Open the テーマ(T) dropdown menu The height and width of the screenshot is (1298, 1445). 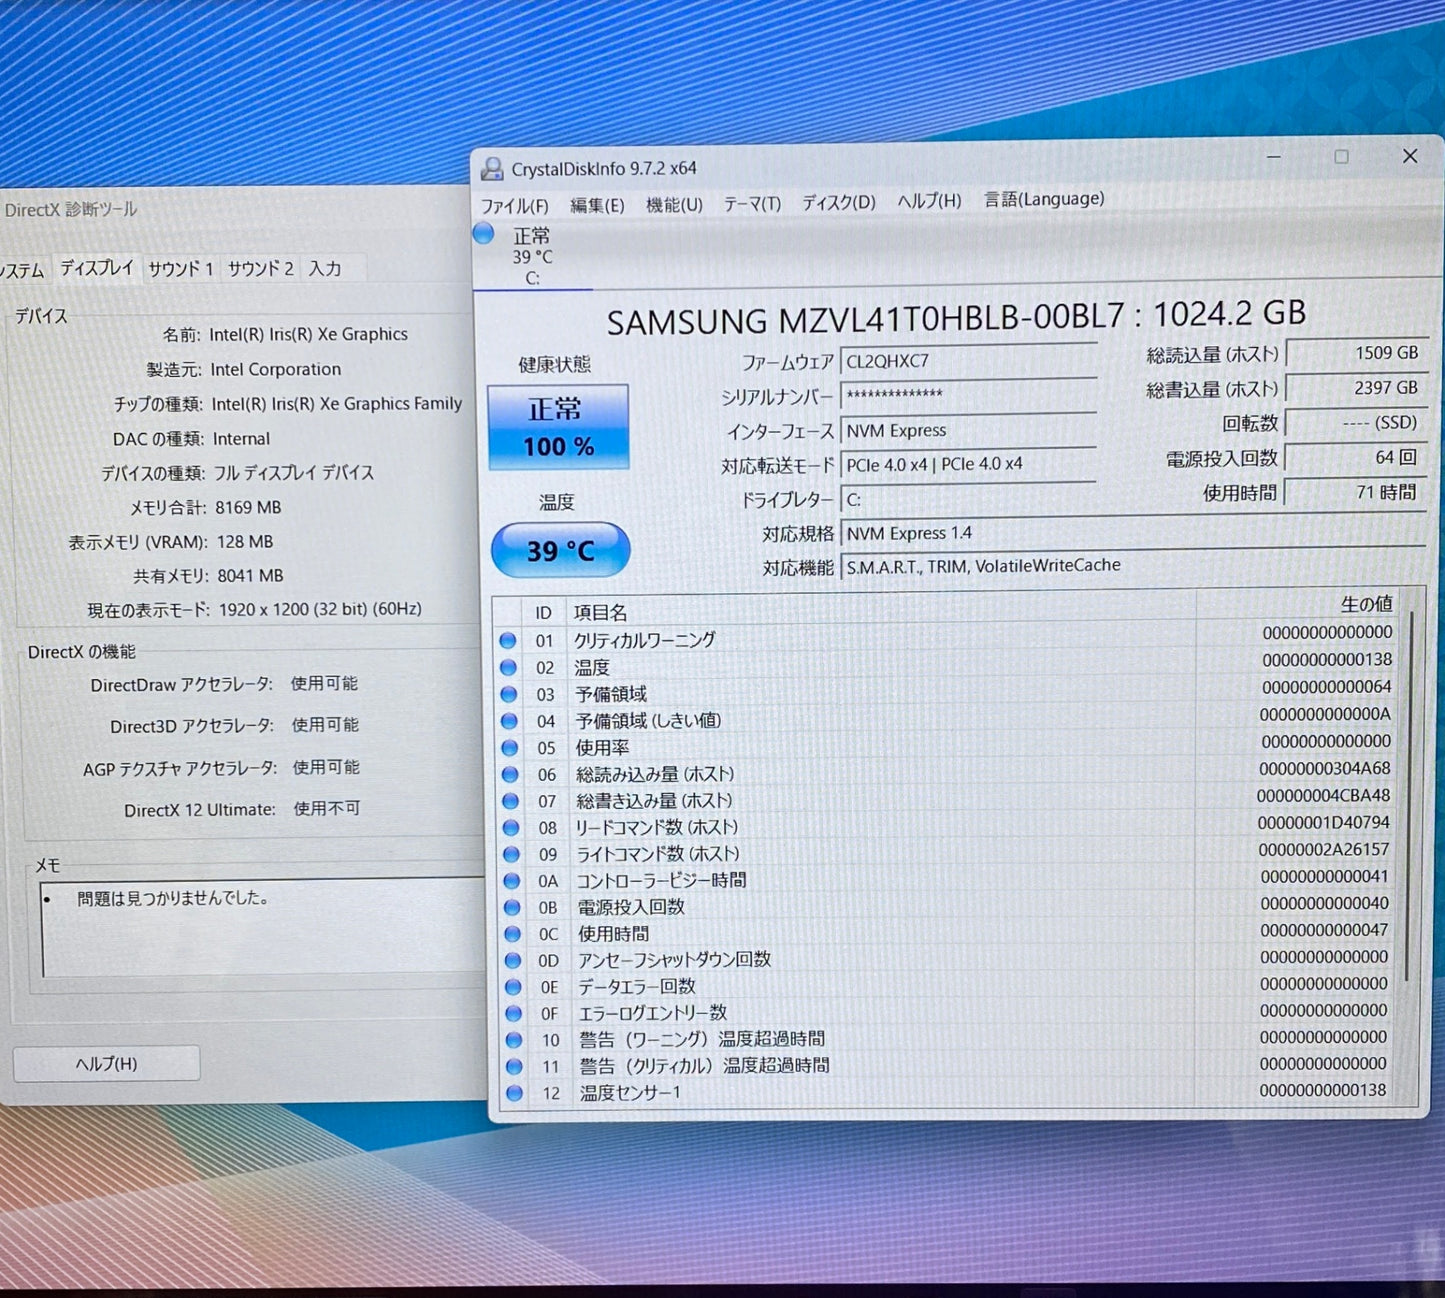(x=752, y=203)
